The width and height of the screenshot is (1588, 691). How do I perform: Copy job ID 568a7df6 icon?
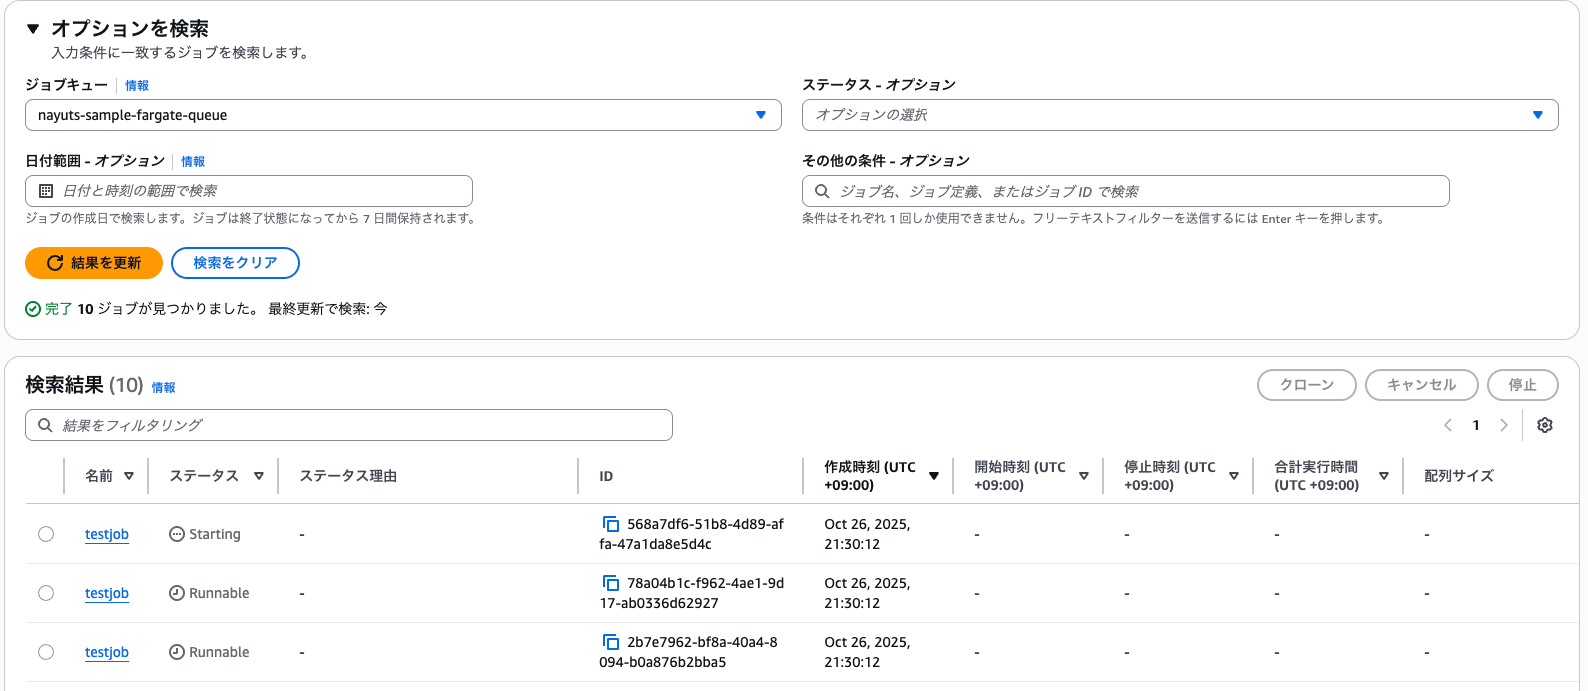click(611, 524)
